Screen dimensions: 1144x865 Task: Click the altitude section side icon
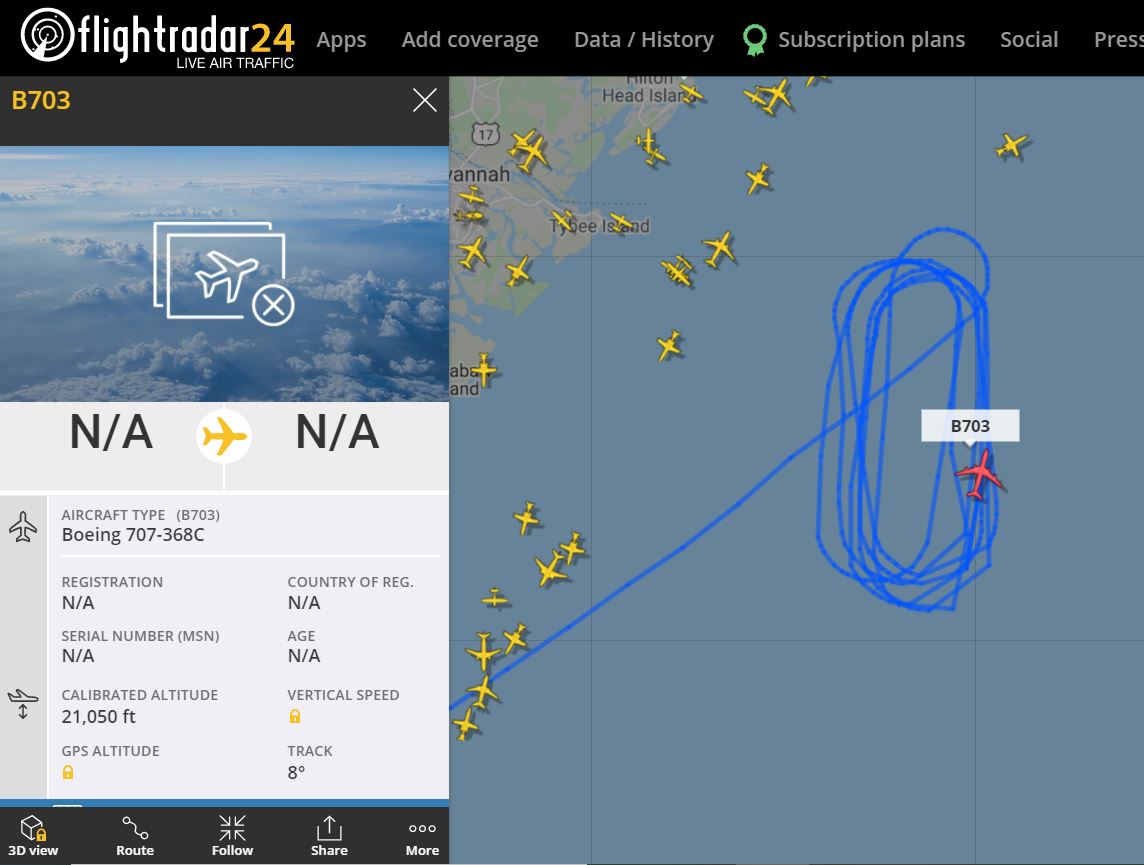[23, 703]
